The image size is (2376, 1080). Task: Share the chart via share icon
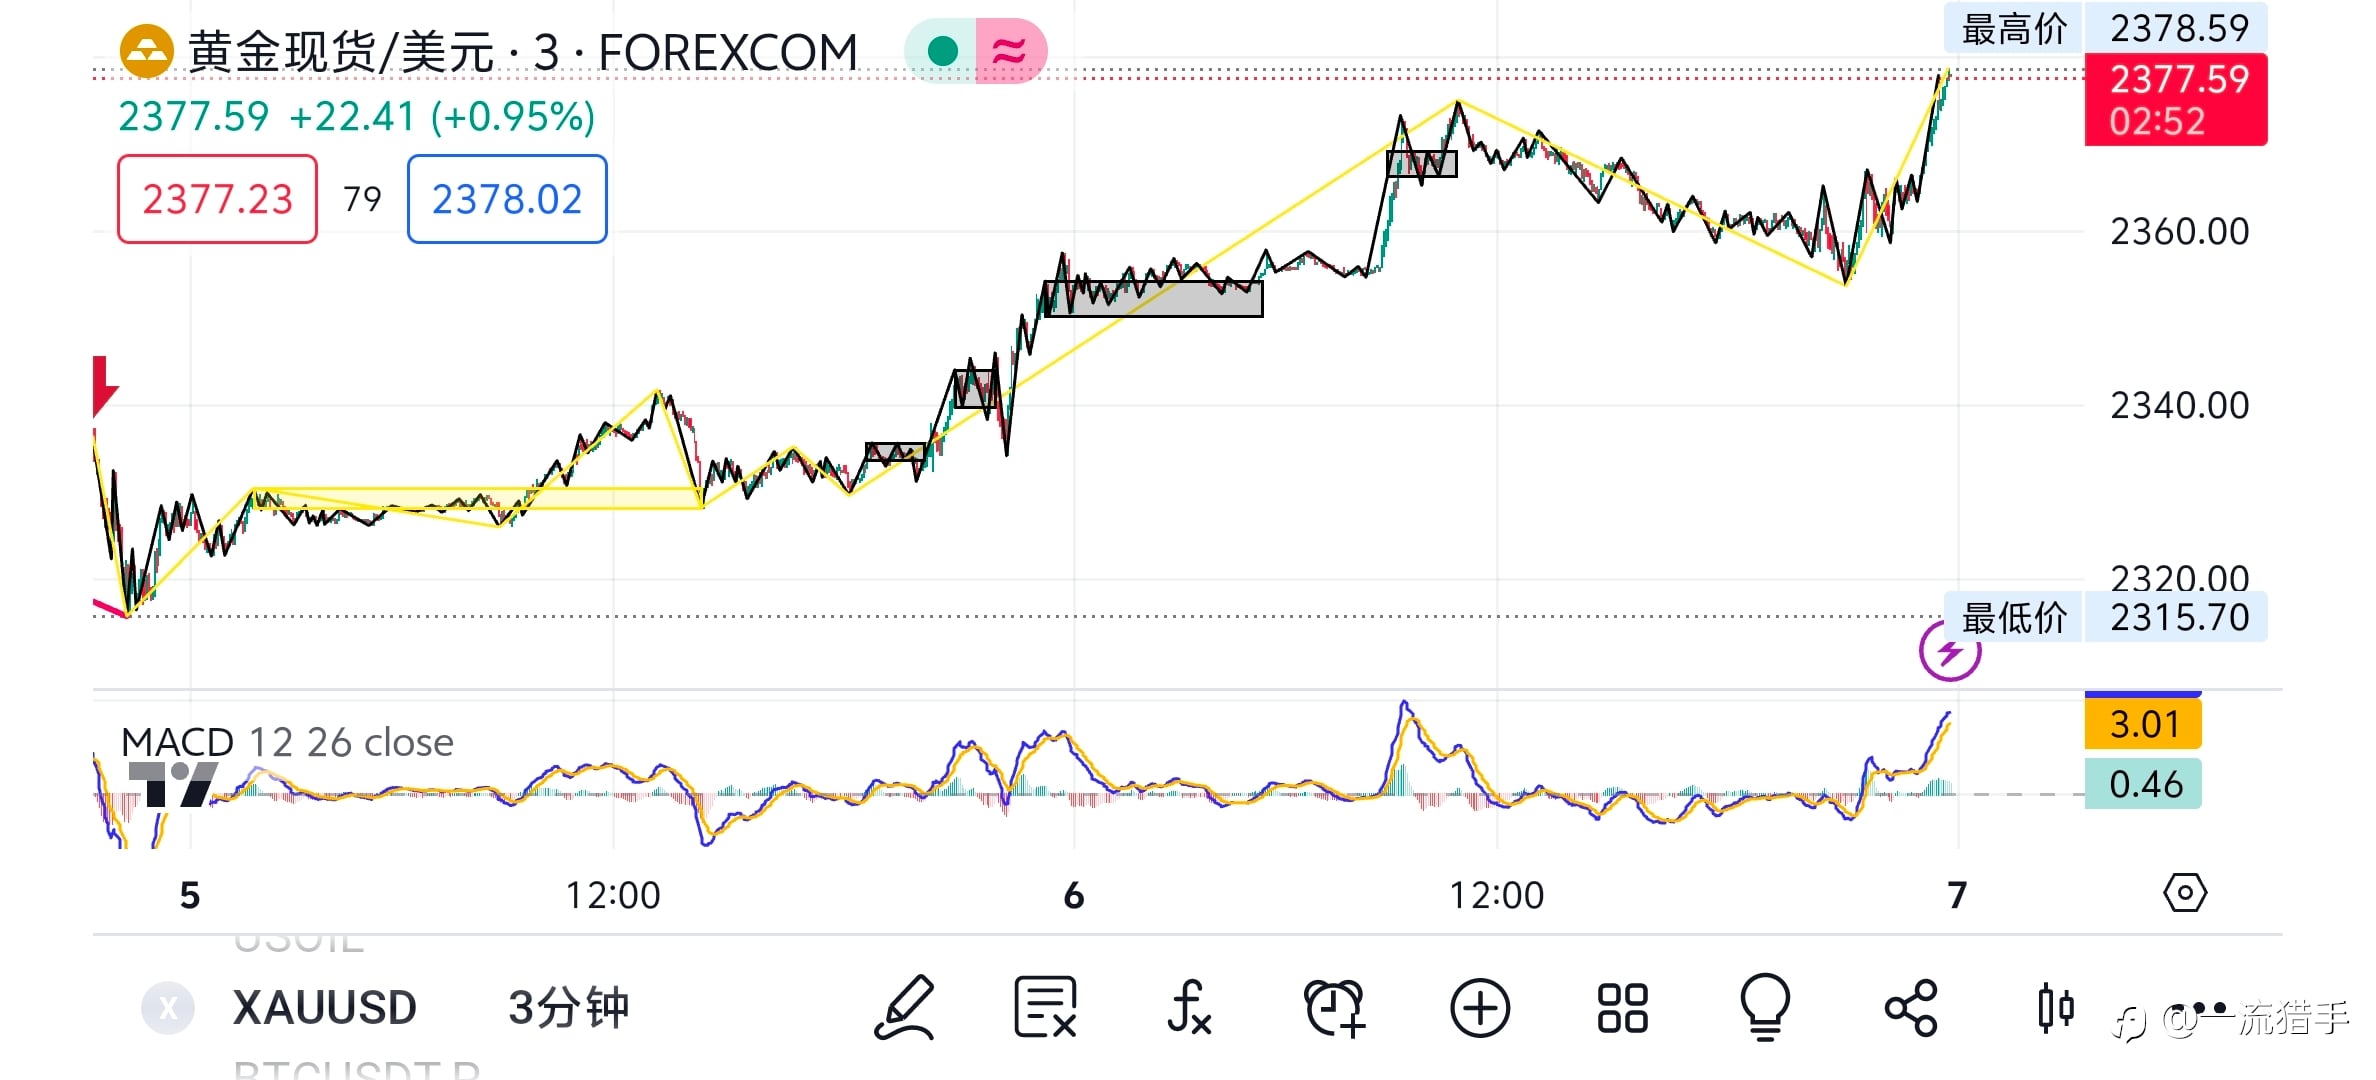[1910, 1007]
